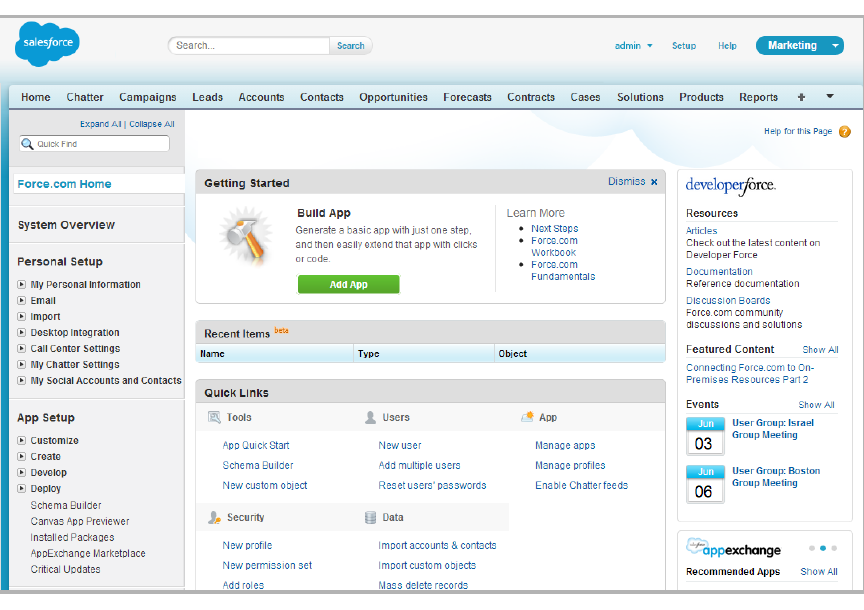
Task: Expand the Deploy section under App Setup
Action: 21,488
